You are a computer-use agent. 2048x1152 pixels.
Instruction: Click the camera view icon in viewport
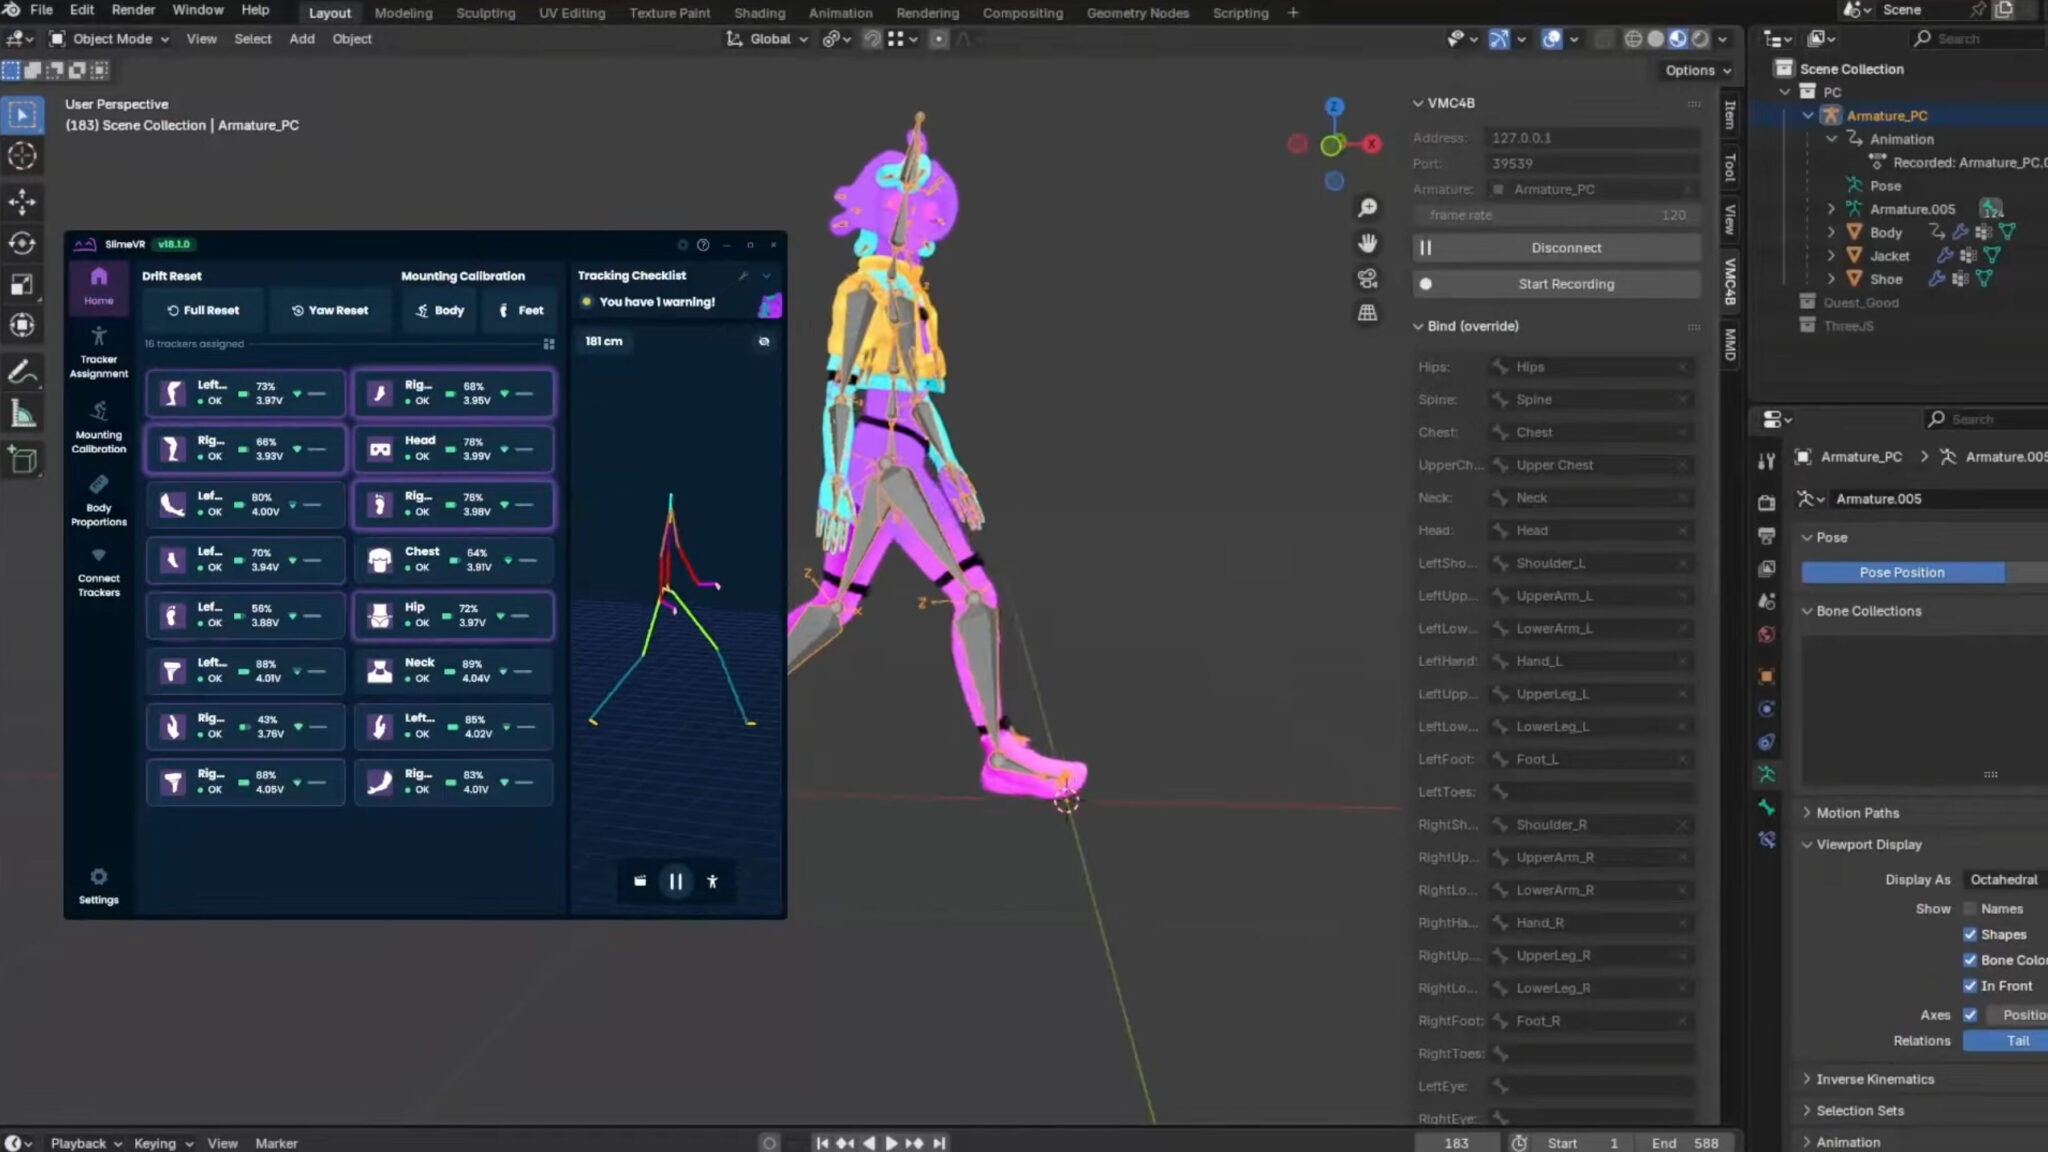tap(1367, 278)
